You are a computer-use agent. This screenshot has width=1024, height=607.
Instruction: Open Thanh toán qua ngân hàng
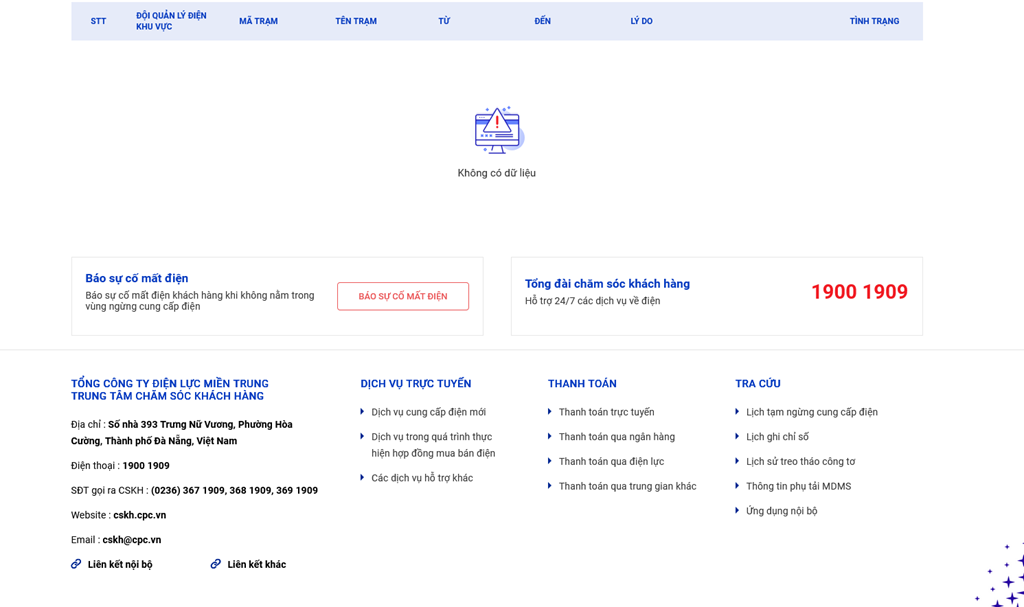click(x=616, y=437)
